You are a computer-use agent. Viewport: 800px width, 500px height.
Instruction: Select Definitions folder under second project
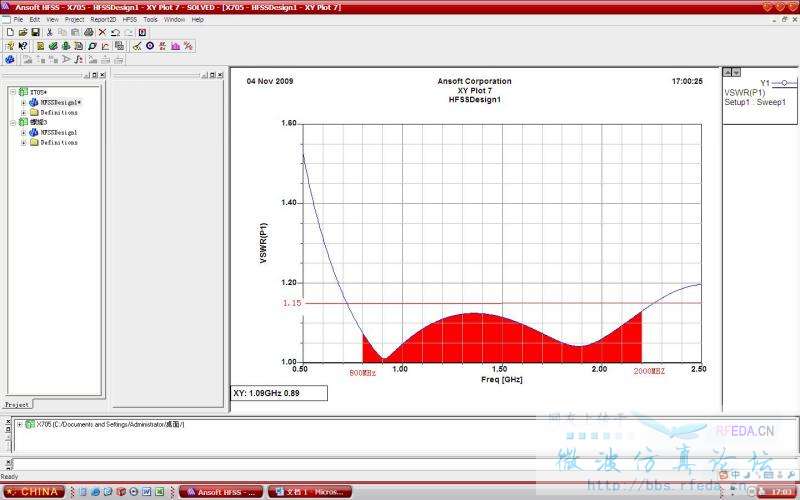click(59, 142)
